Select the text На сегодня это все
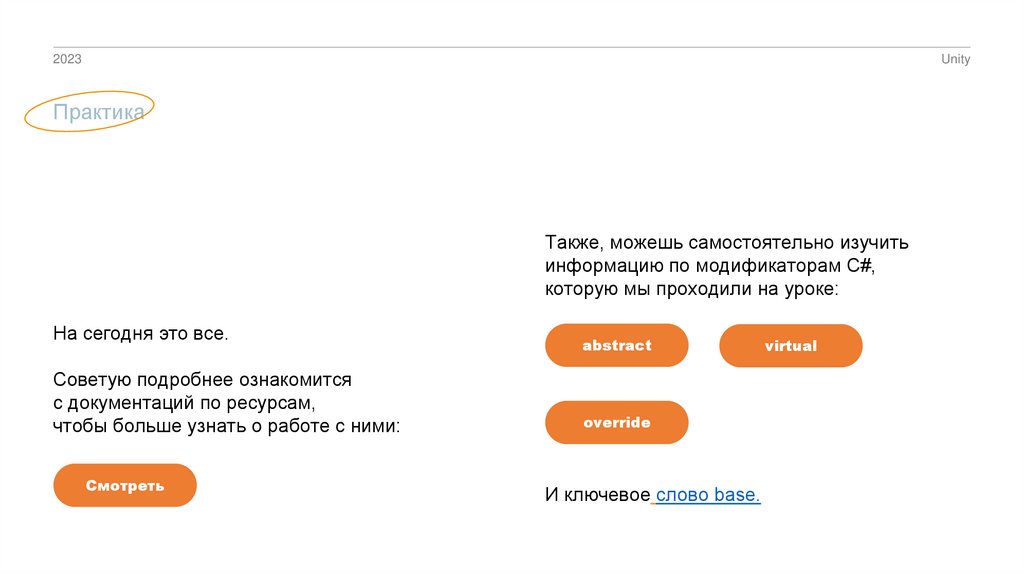 (x=141, y=333)
